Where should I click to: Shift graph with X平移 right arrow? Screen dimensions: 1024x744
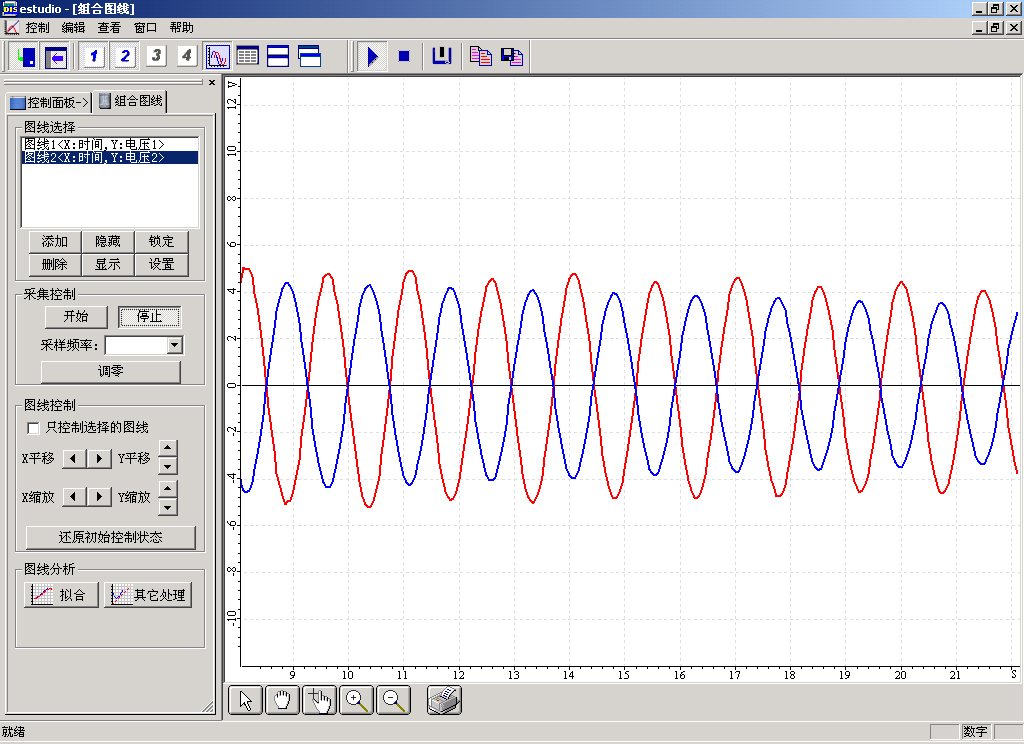coord(99,459)
